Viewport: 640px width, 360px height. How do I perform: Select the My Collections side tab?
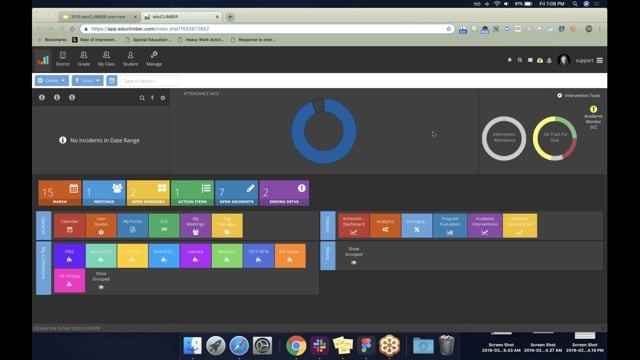44,268
